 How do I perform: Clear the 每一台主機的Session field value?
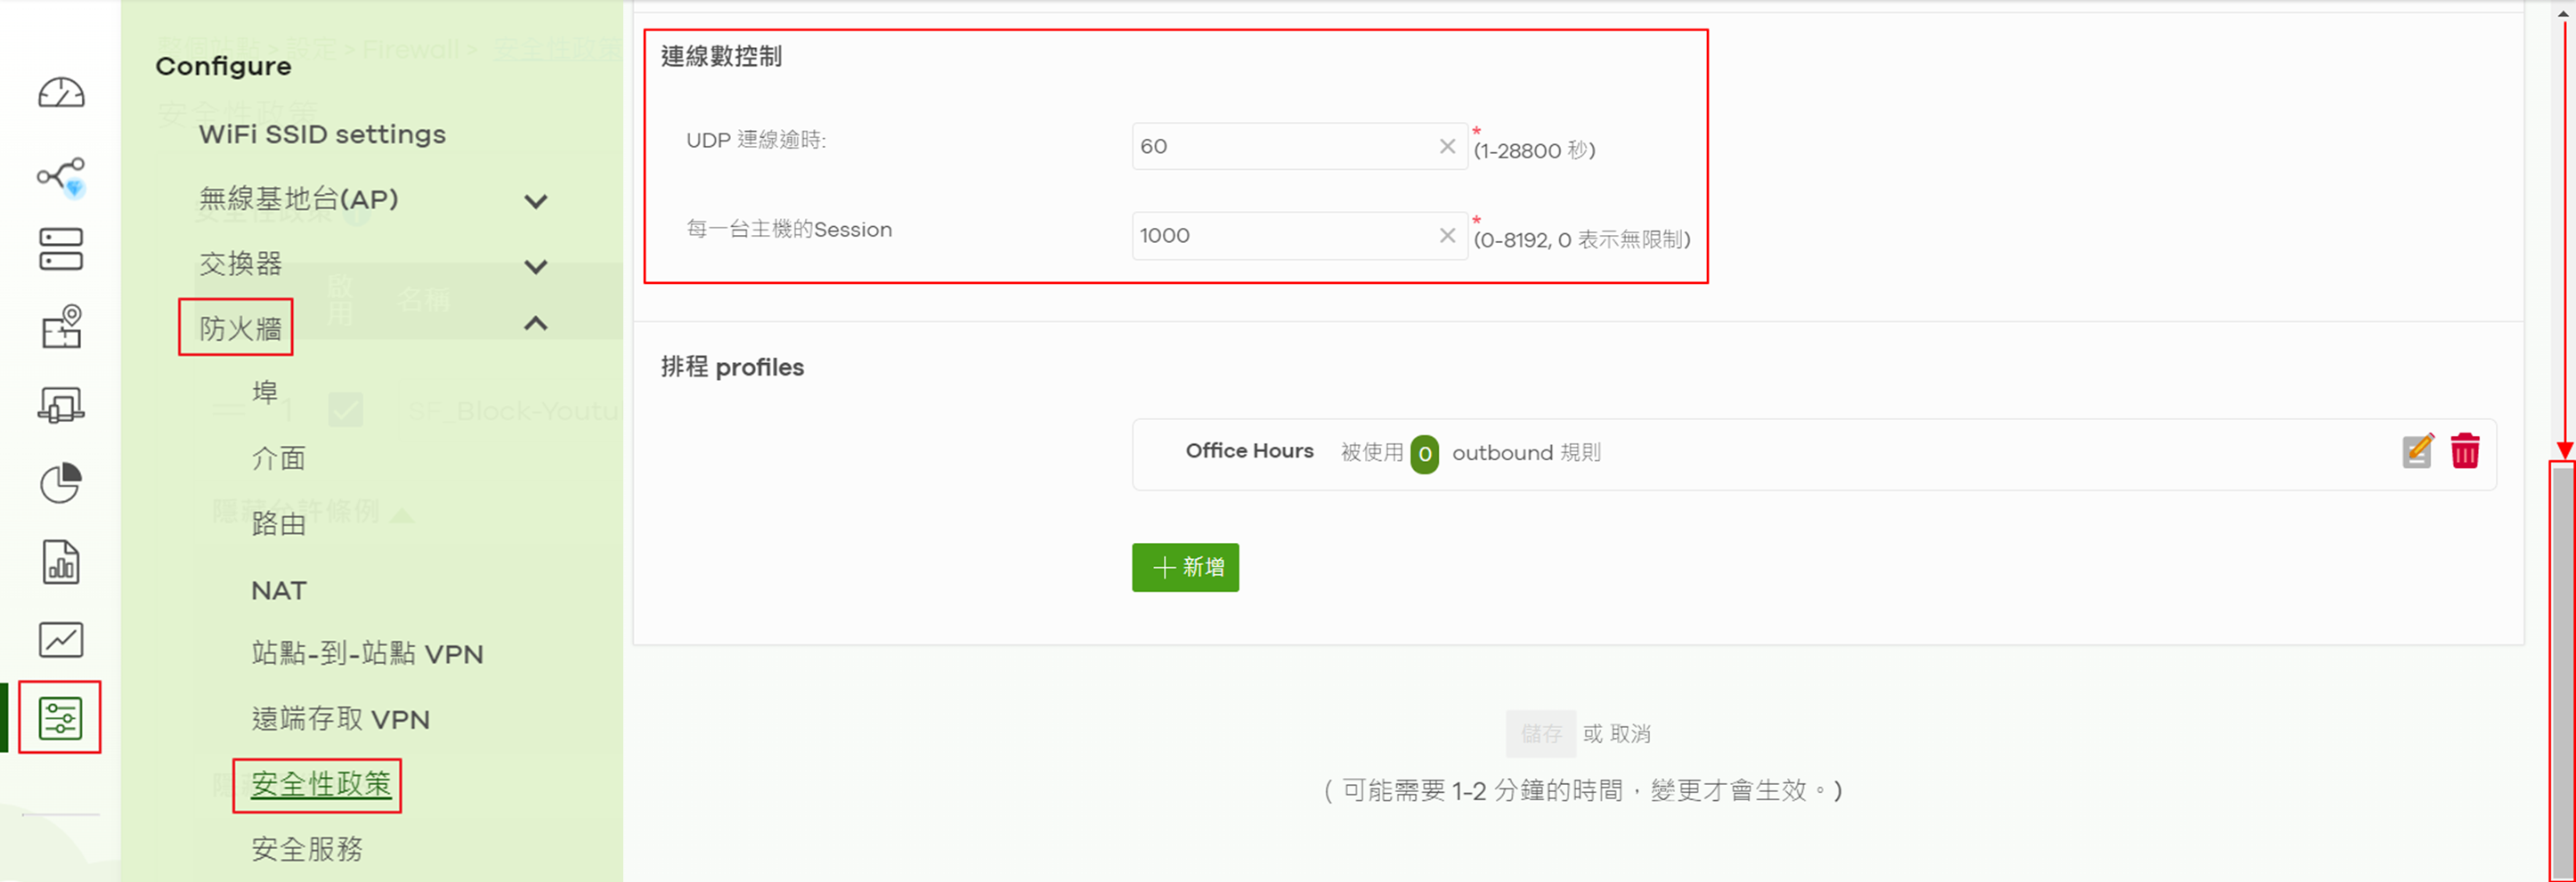click(x=1447, y=235)
